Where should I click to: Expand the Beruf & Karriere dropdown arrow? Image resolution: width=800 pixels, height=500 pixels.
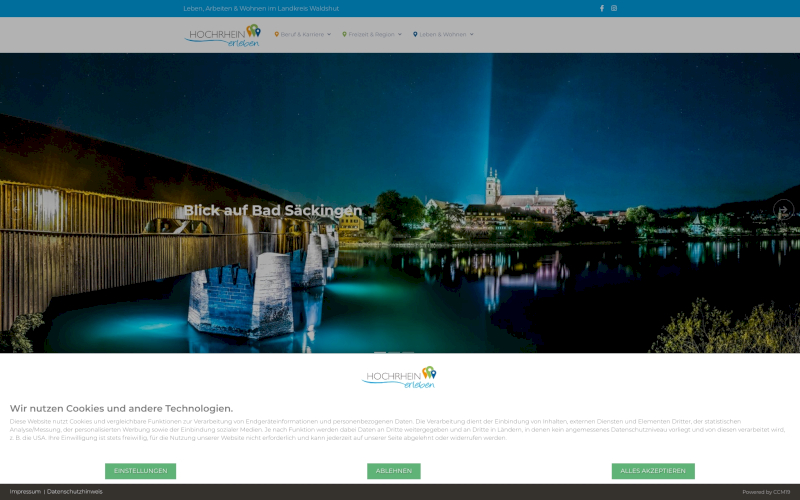point(329,34)
